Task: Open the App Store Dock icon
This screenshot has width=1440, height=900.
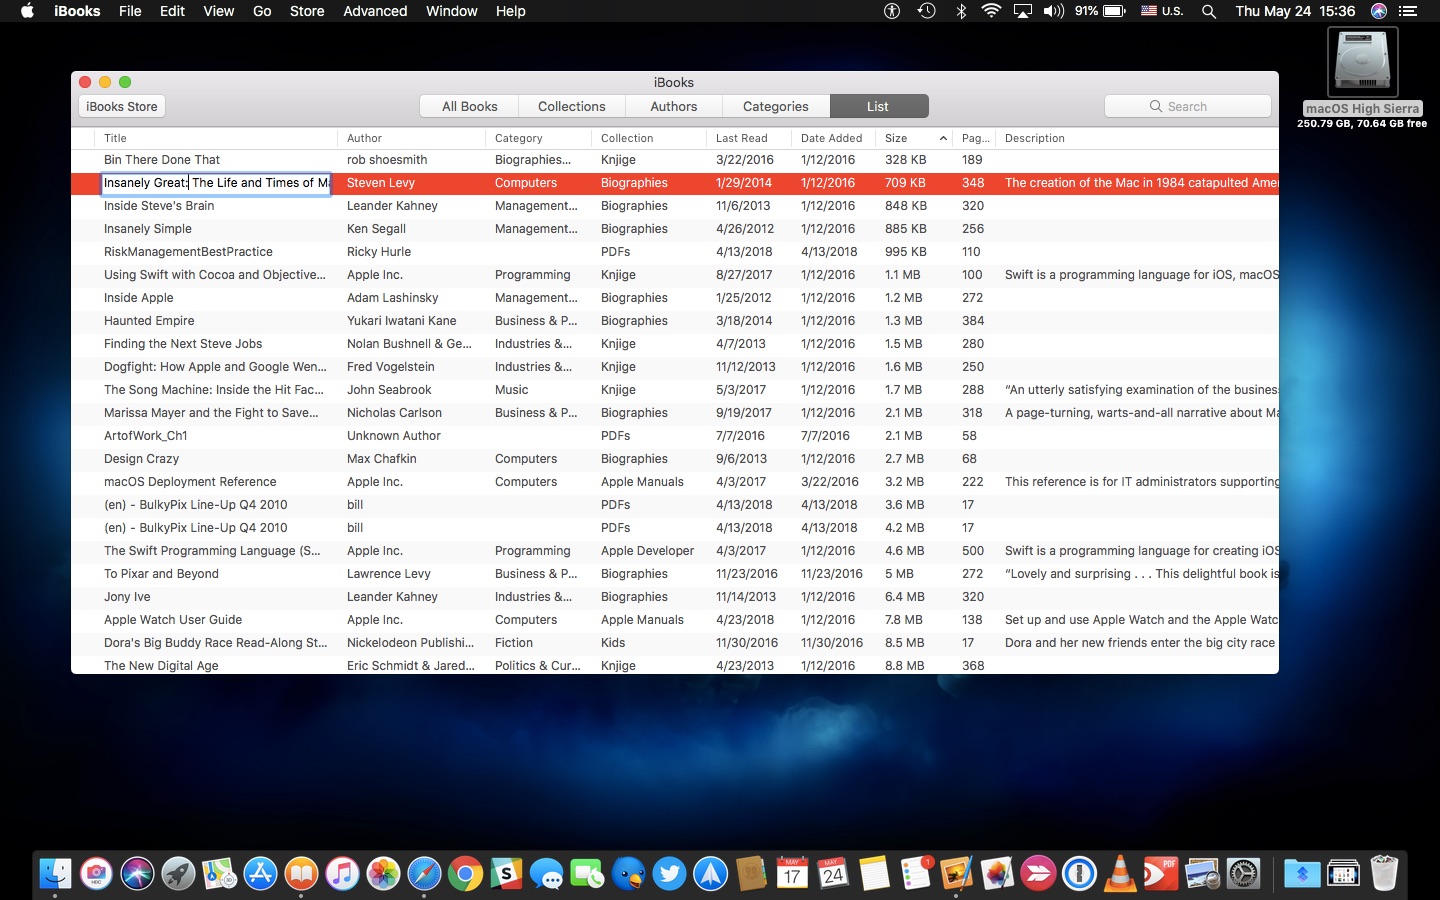Action: (x=260, y=874)
